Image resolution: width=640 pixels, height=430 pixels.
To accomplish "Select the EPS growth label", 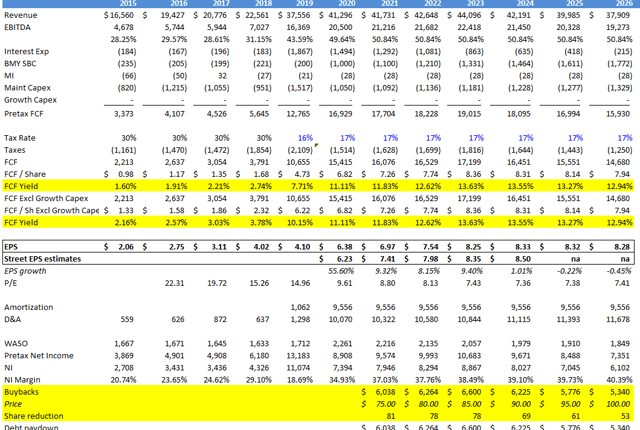I will coord(25,271).
